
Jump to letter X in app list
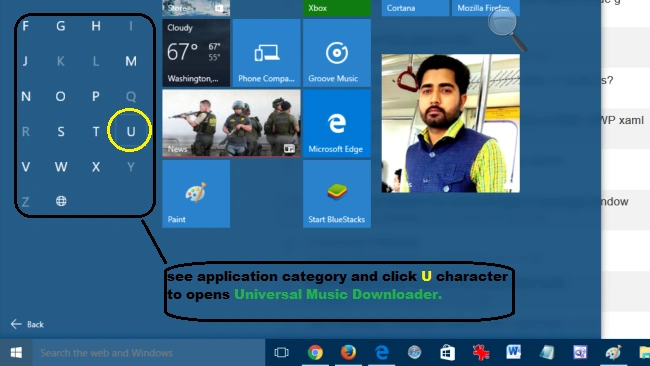(96, 167)
